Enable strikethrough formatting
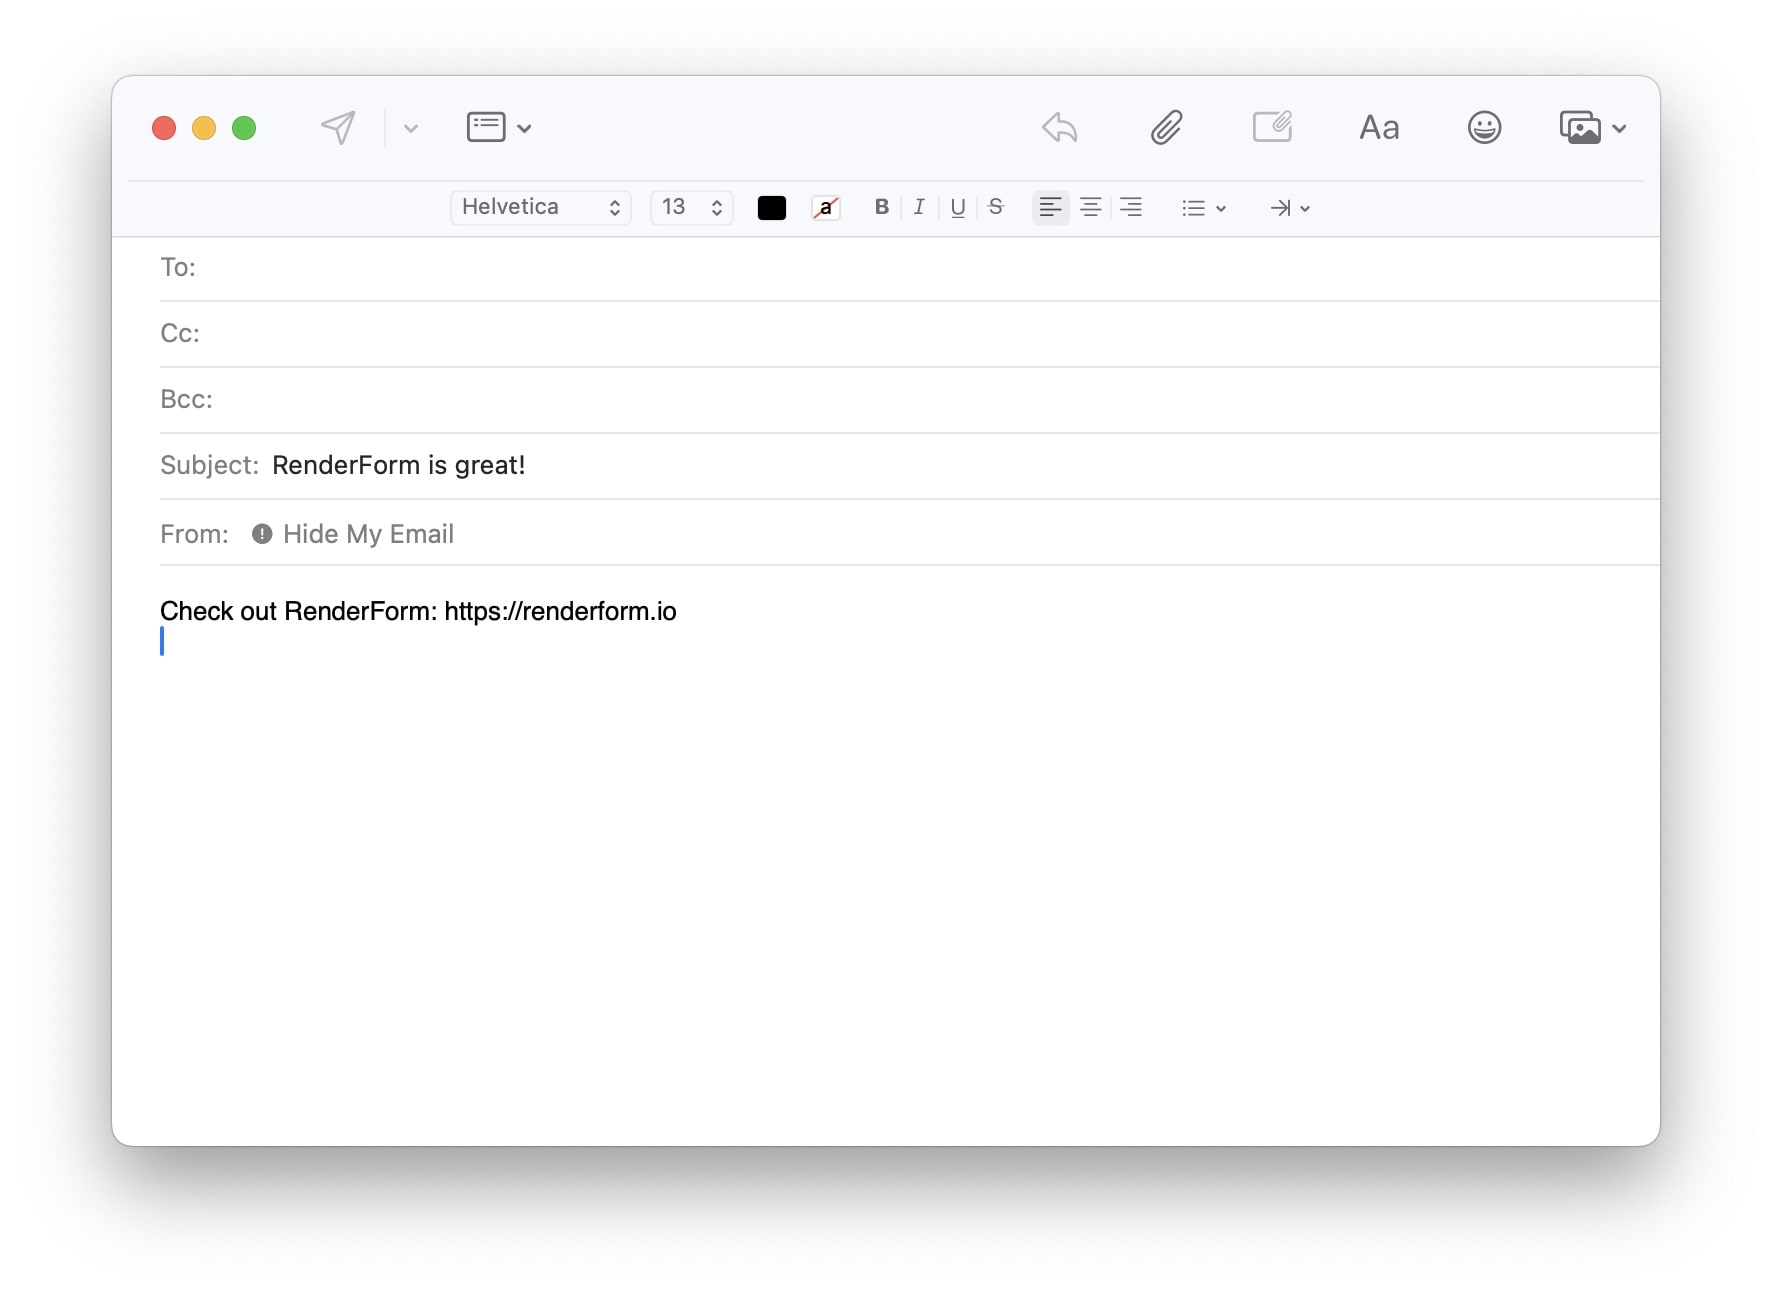This screenshot has height=1294, width=1772. pyautogui.click(x=995, y=207)
